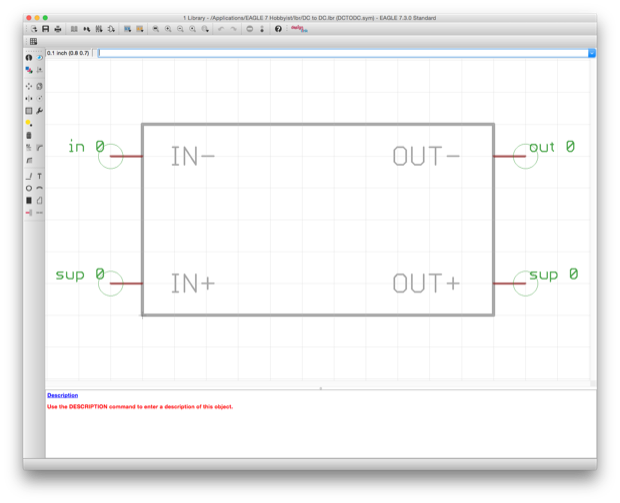Select the Mirror tool

tap(29, 98)
